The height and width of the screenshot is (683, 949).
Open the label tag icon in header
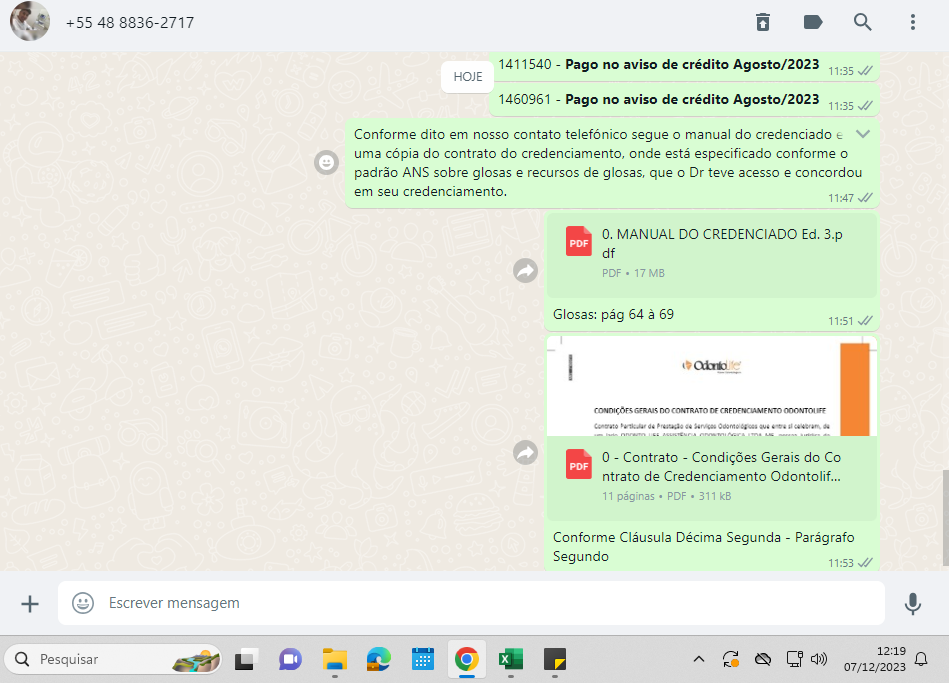click(813, 22)
